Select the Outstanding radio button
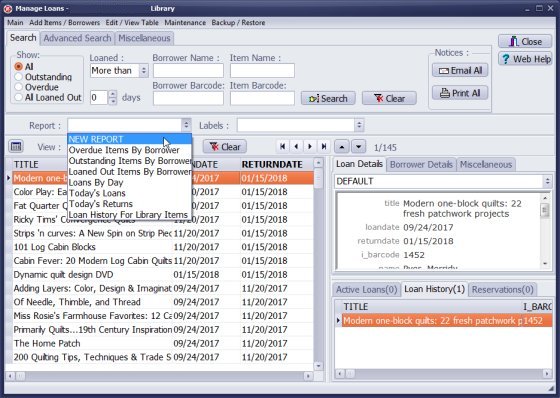 19,77
